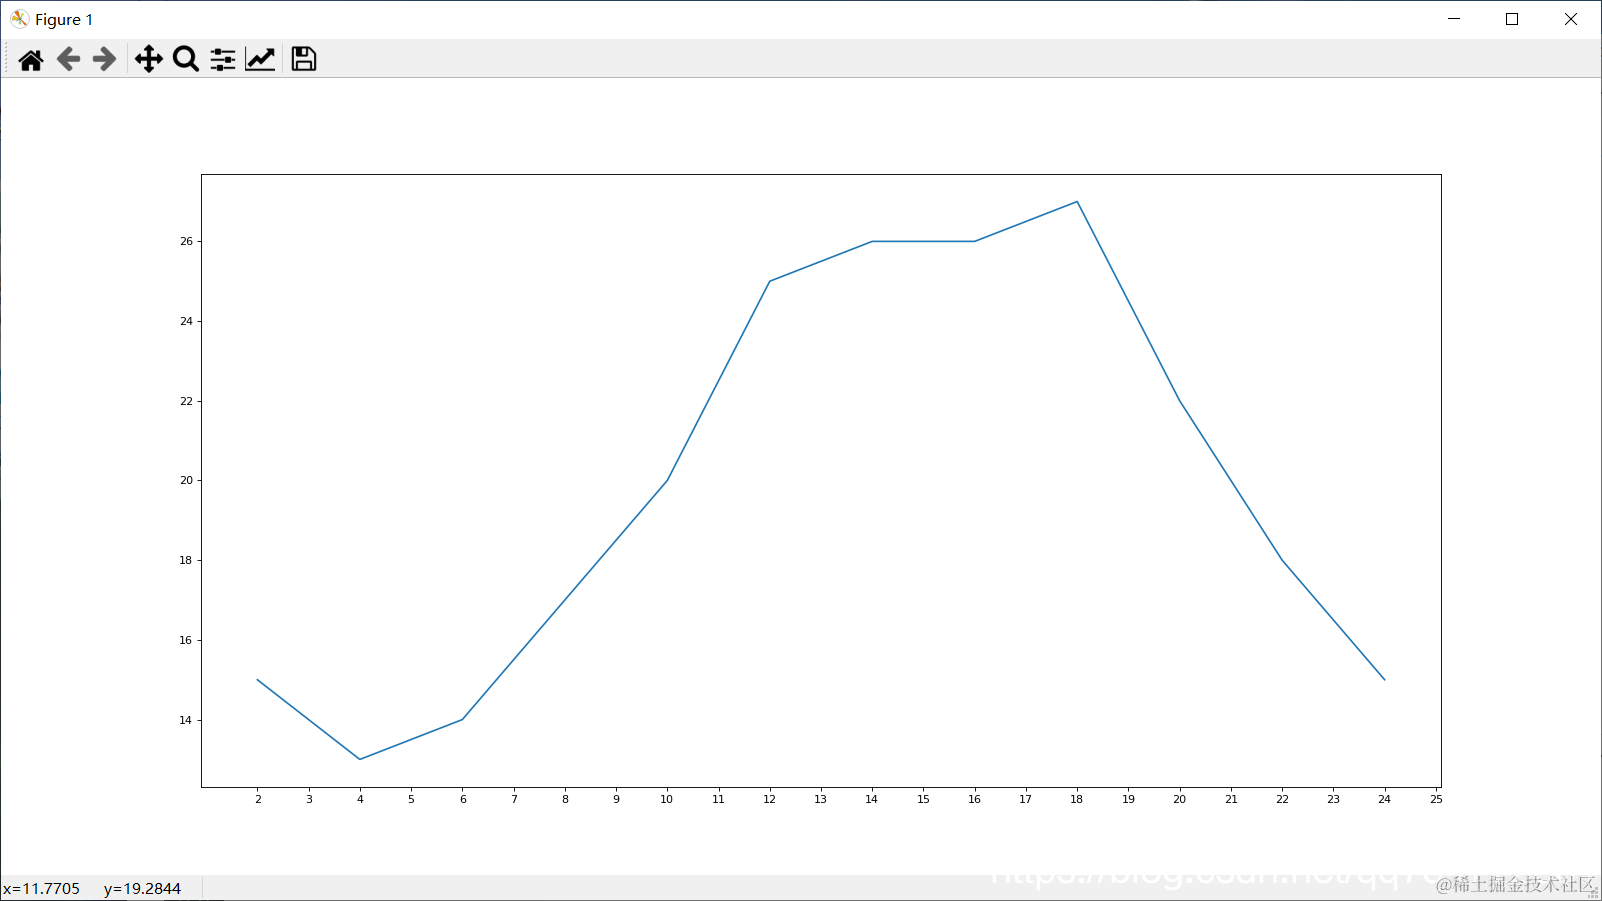Activate the Pan axes tool
This screenshot has width=1602, height=901.
click(149, 59)
